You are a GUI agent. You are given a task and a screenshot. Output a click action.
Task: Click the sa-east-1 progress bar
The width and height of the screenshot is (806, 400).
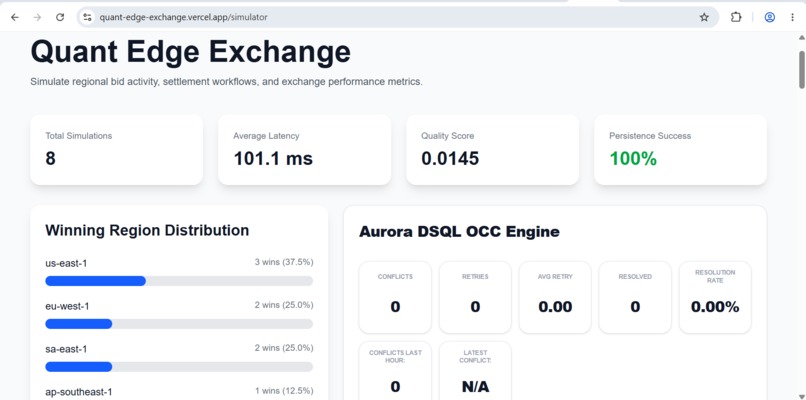tap(179, 367)
